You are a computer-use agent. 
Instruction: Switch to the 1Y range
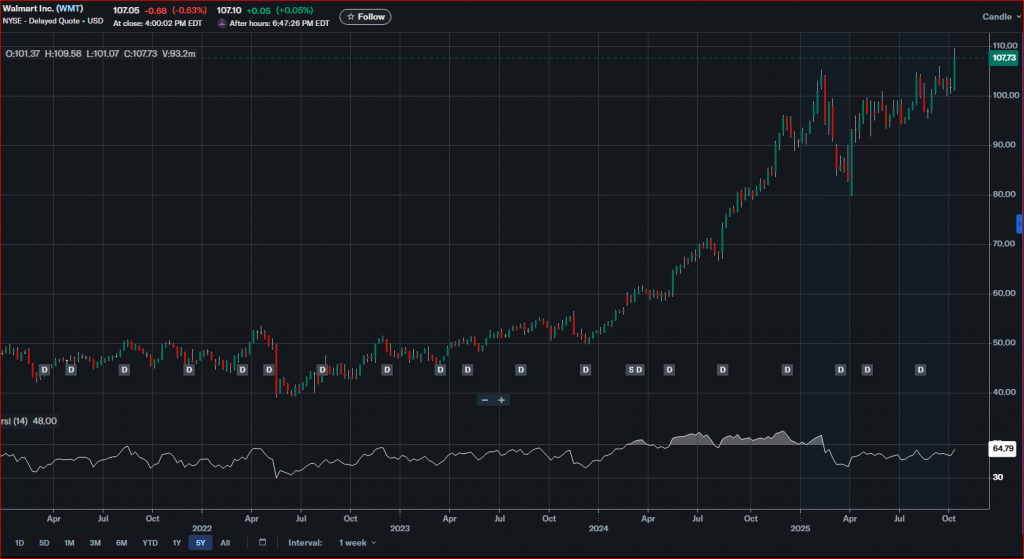[x=176, y=542]
